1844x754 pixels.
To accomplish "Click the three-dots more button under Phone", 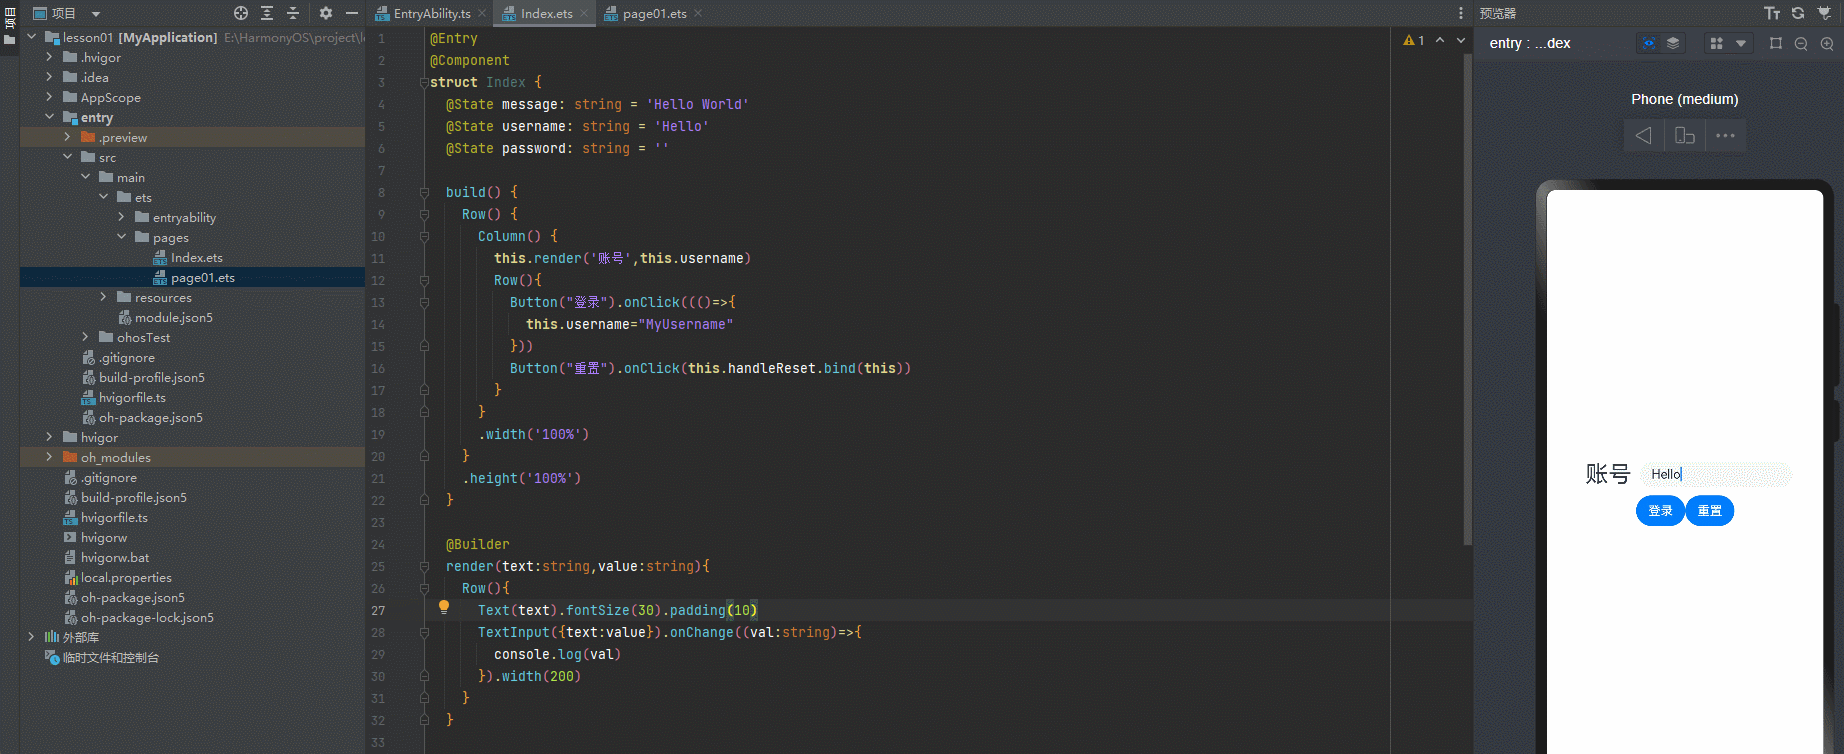I will pyautogui.click(x=1726, y=136).
